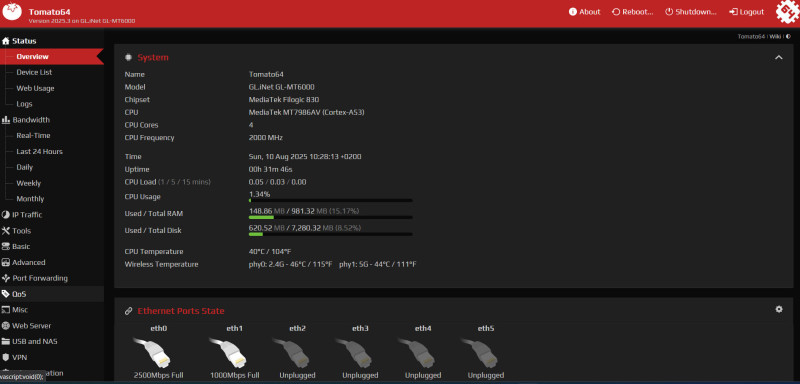This screenshot has width=800, height=384.
Task: Click the 'MediaTek Filogic 830' chipset value
Action: [284, 100]
